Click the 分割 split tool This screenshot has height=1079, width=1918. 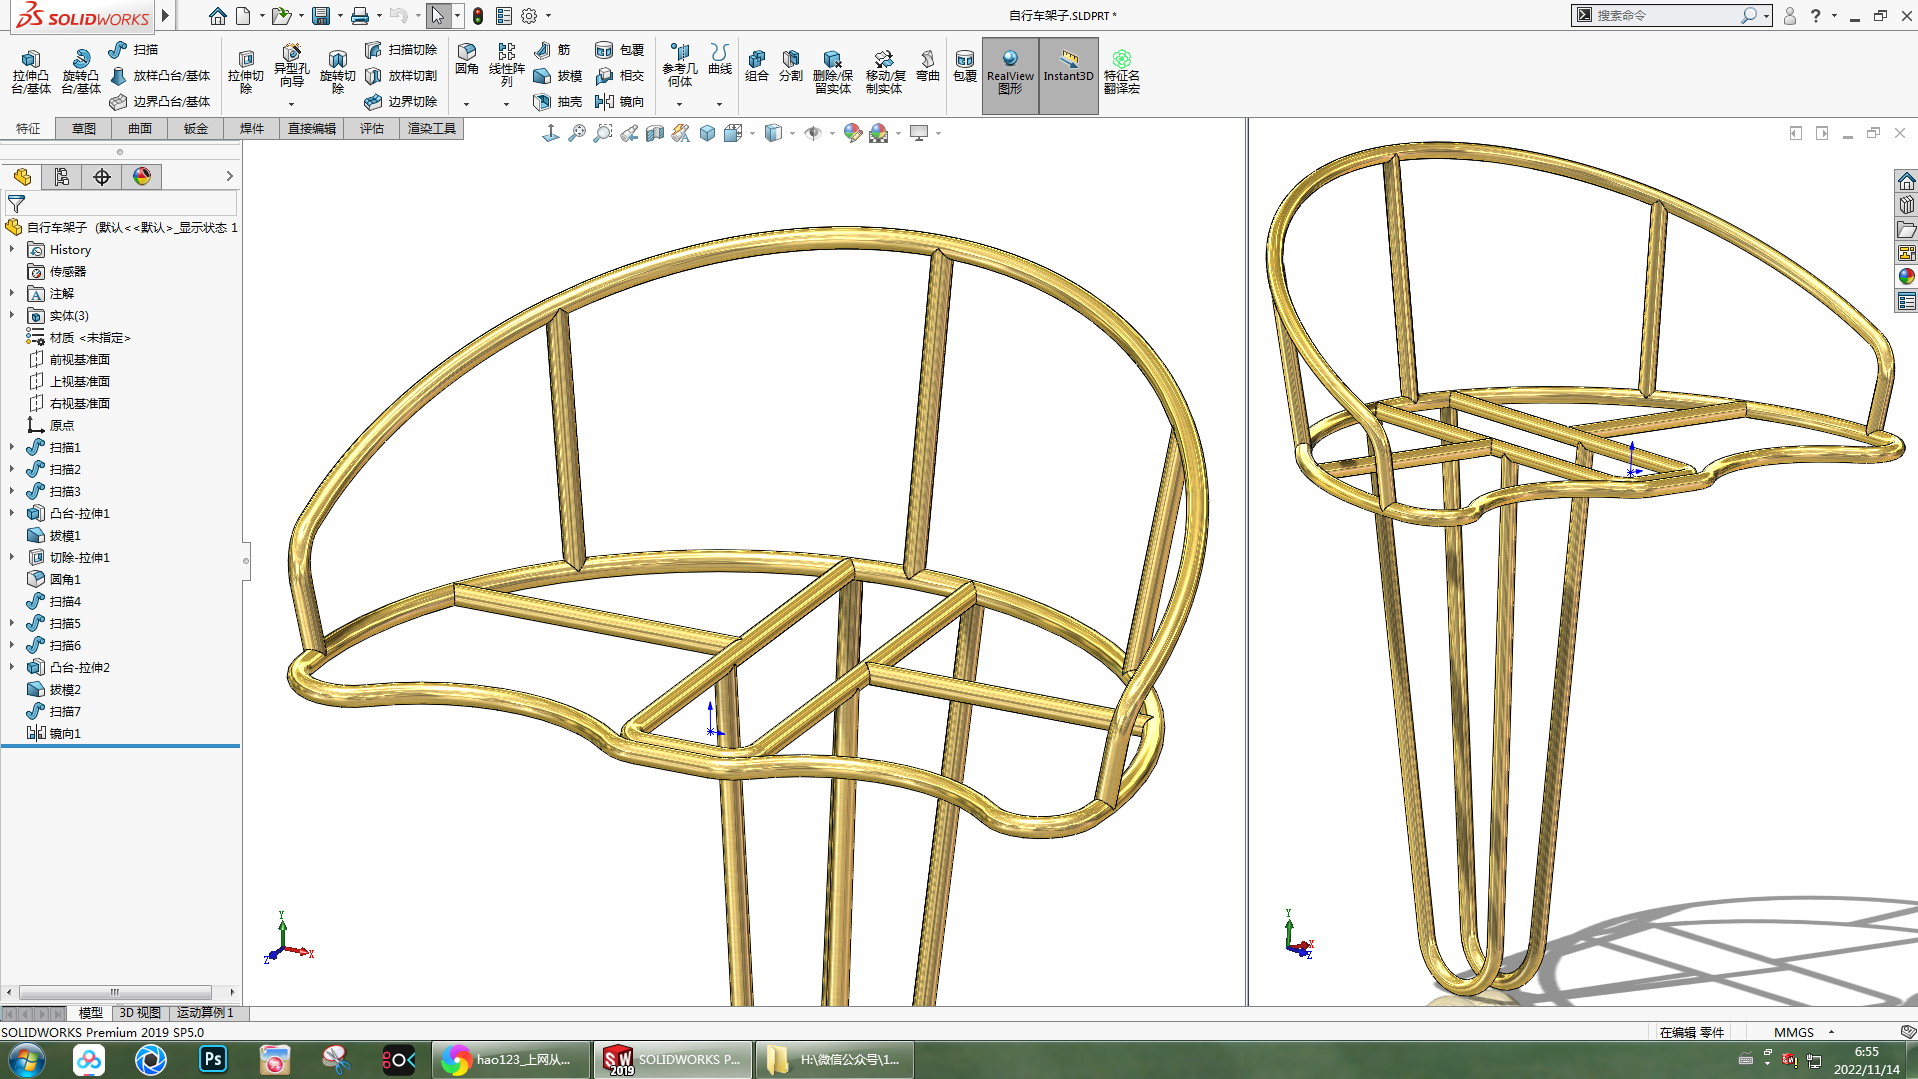[791, 66]
